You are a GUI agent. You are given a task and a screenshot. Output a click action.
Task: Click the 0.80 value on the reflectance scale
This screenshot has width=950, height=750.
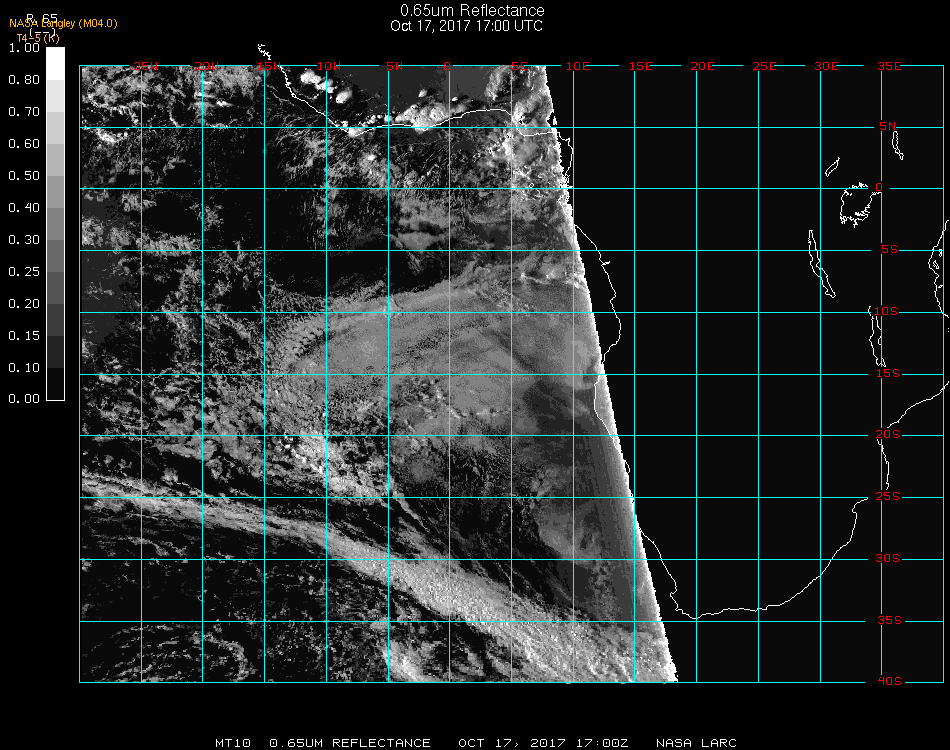pyautogui.click(x=24, y=79)
